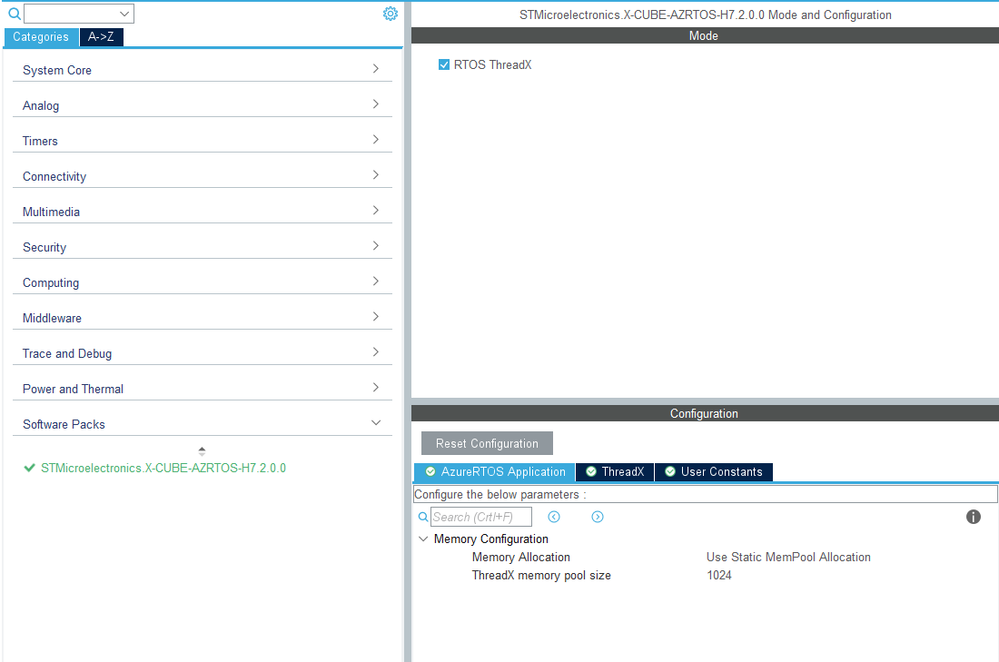This screenshot has width=999, height=662.
Task: Expand the Power and Thermal category
Action: (x=202, y=388)
